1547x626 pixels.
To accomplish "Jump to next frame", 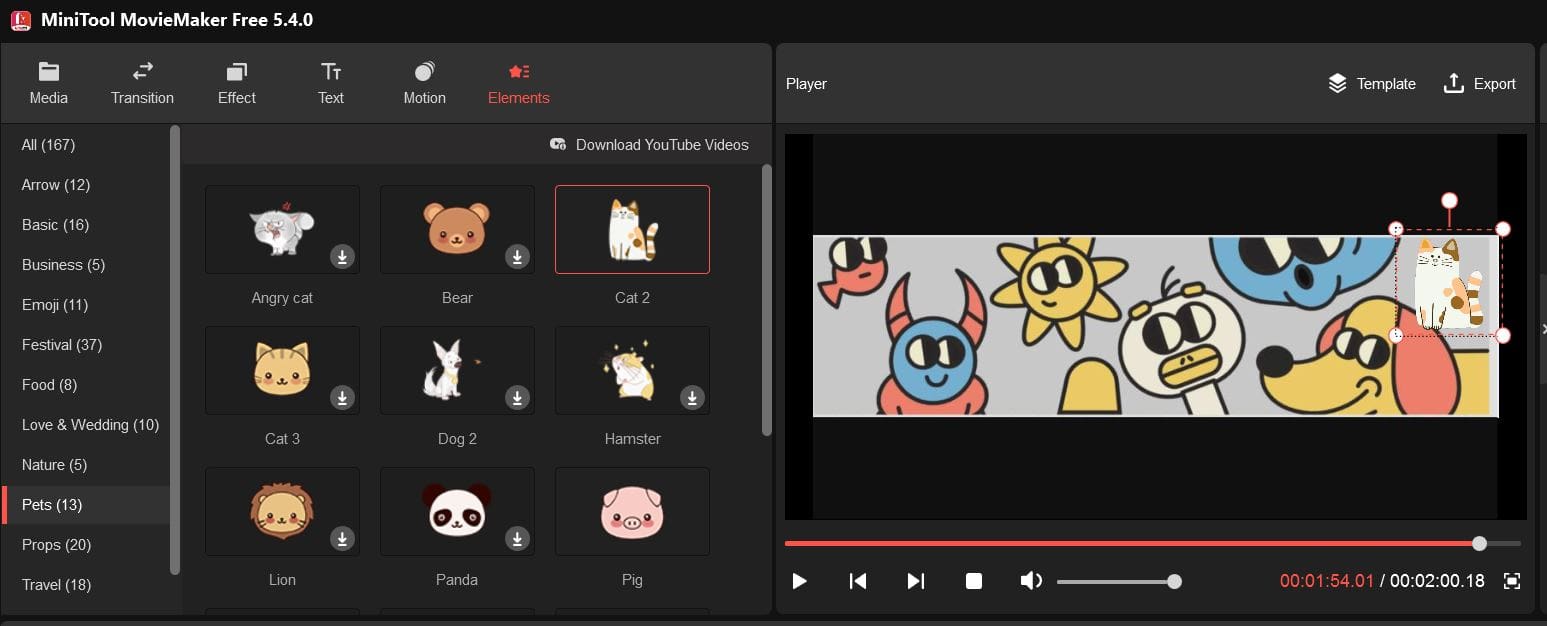I will point(915,581).
